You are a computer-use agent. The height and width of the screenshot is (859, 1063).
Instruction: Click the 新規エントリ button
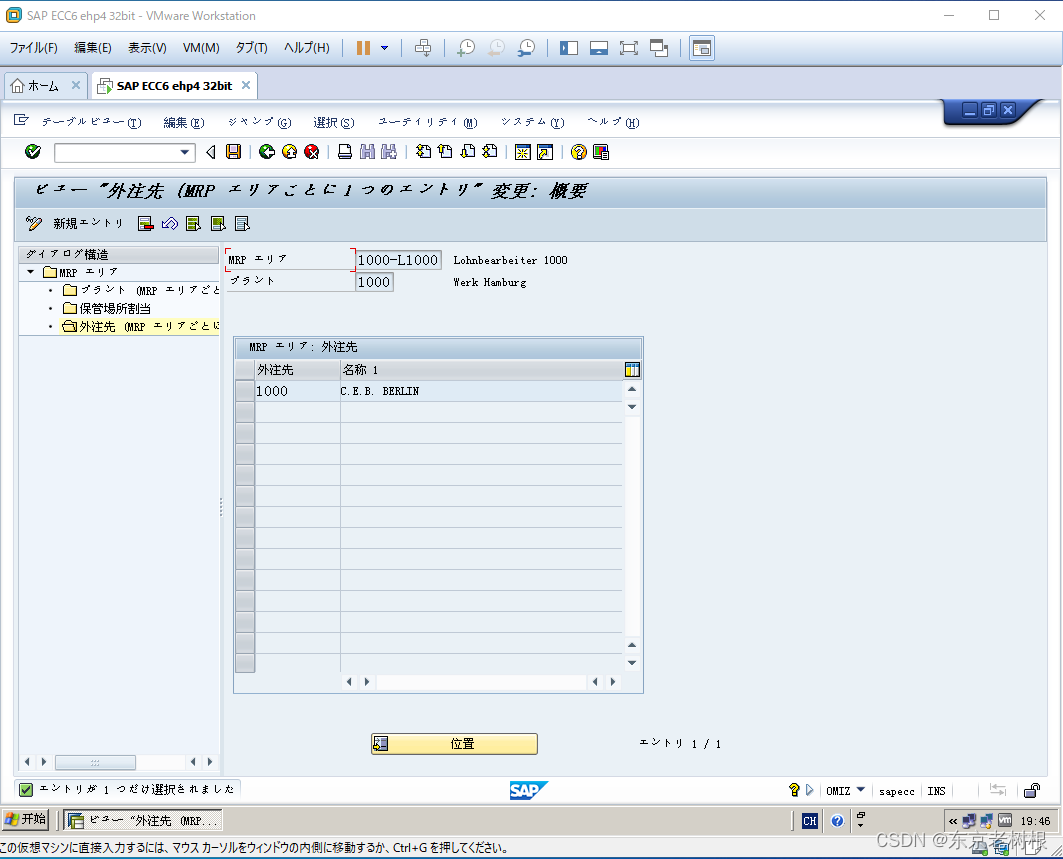tap(88, 223)
